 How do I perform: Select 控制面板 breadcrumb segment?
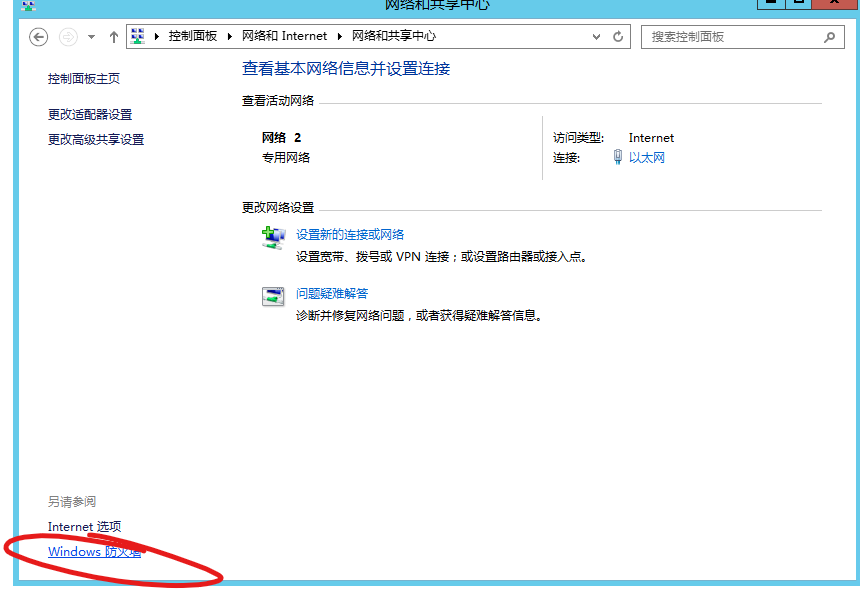pyautogui.click(x=195, y=37)
